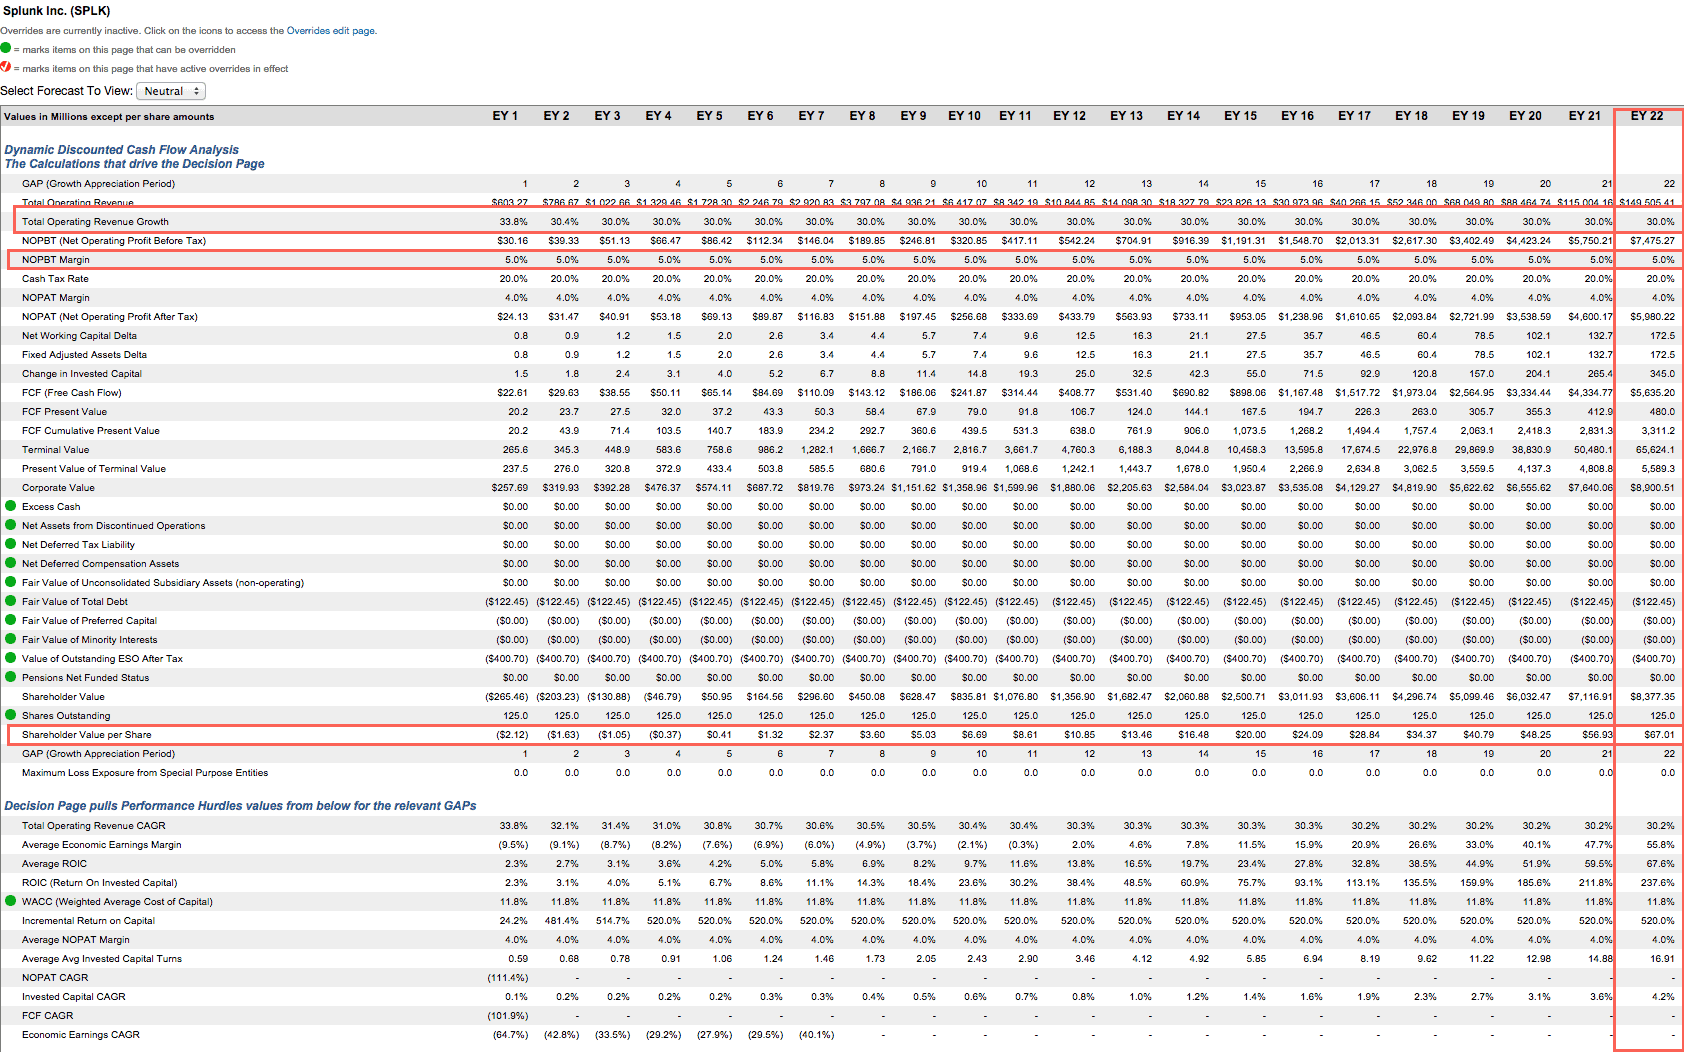The width and height of the screenshot is (1684, 1052).
Task: Open the Select Forecast To View dropdown
Action: (171, 91)
